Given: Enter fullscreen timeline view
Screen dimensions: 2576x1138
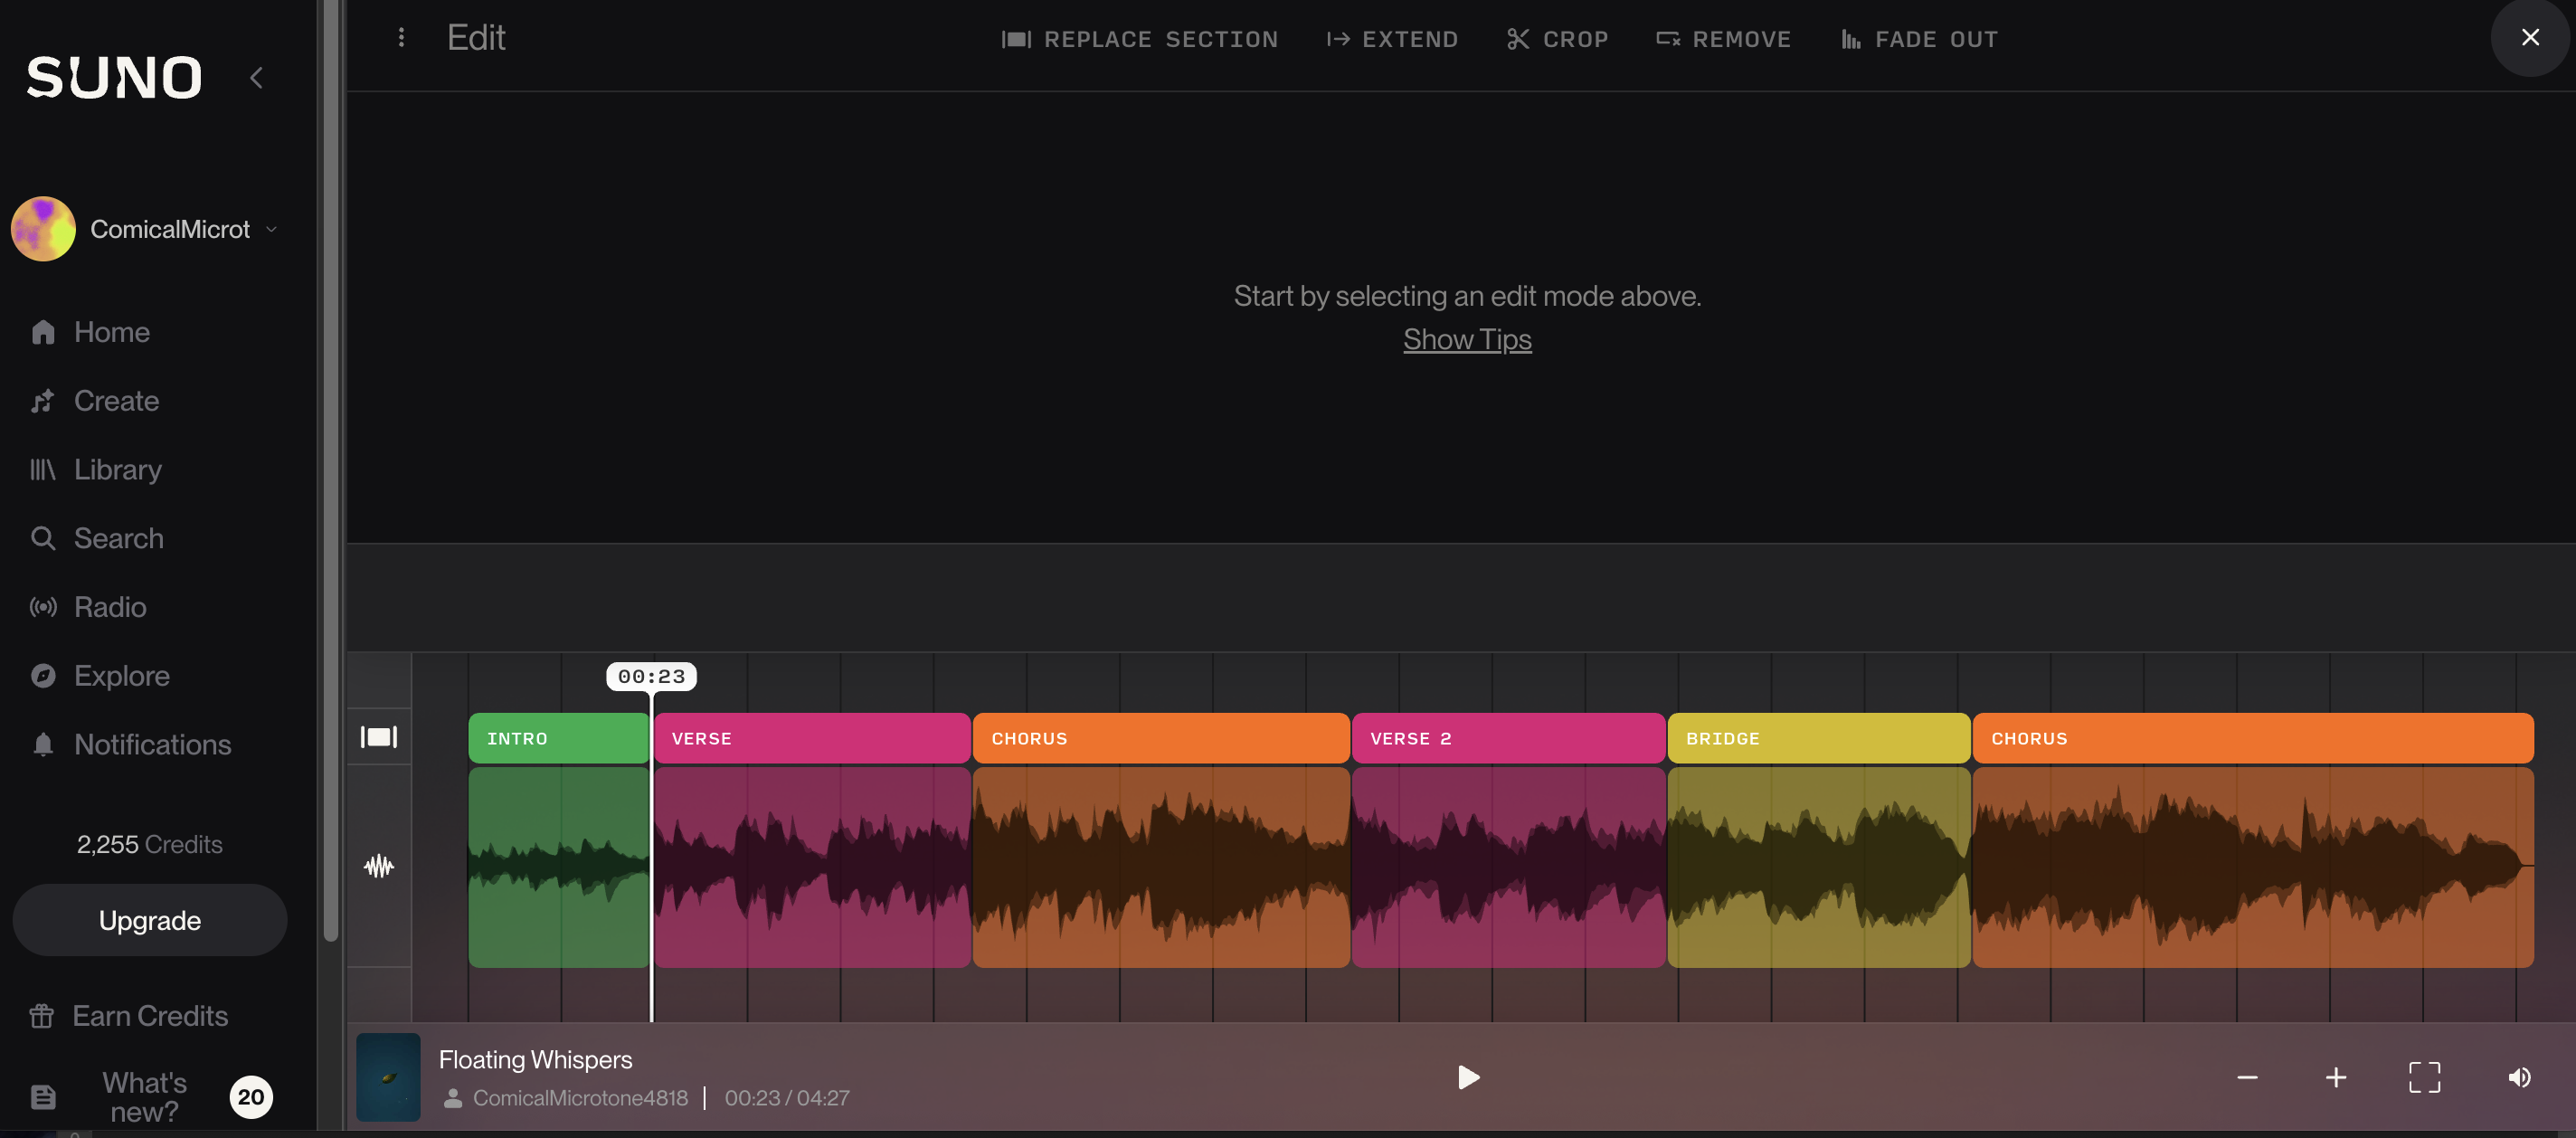Looking at the screenshot, I should pos(2424,1077).
